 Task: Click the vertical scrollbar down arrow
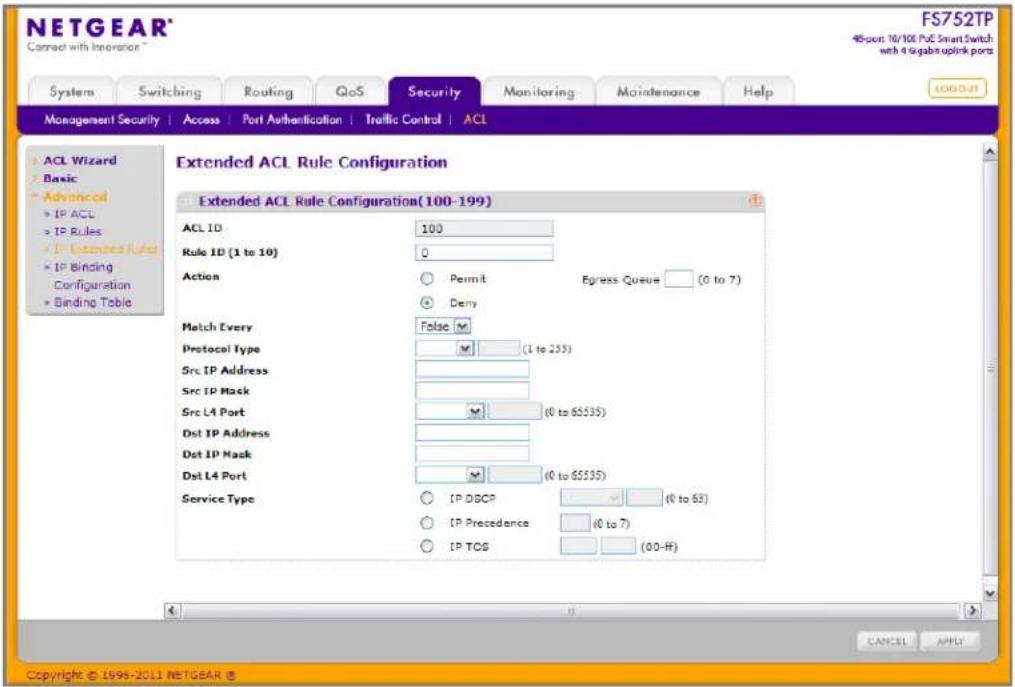pyautogui.click(x=990, y=592)
